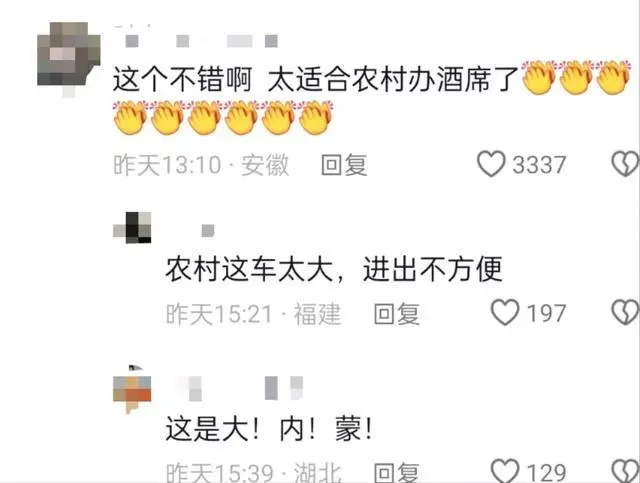This screenshot has width=640, height=483.
Task: Open the 福建 commenter's pixelated avatar
Action: [132, 228]
